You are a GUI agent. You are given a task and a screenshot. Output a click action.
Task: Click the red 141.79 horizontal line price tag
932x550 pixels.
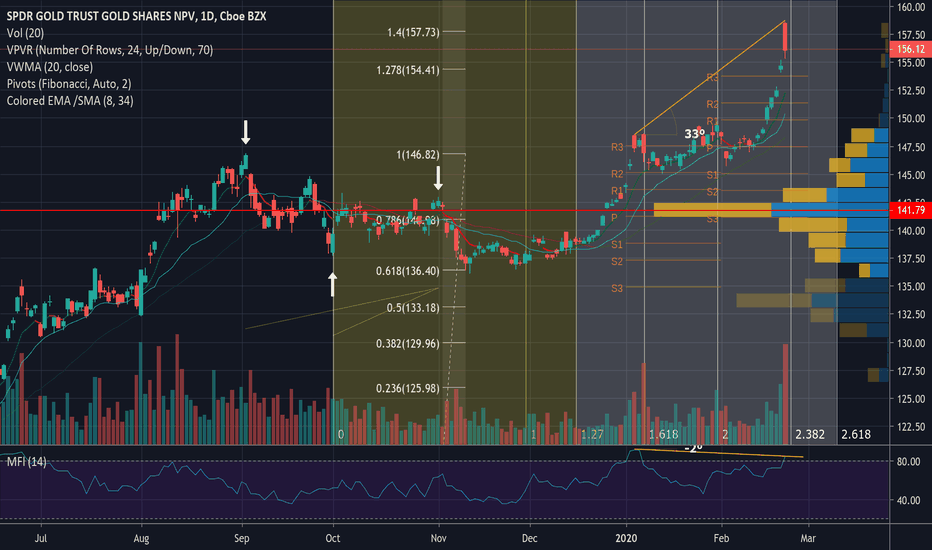coord(911,210)
